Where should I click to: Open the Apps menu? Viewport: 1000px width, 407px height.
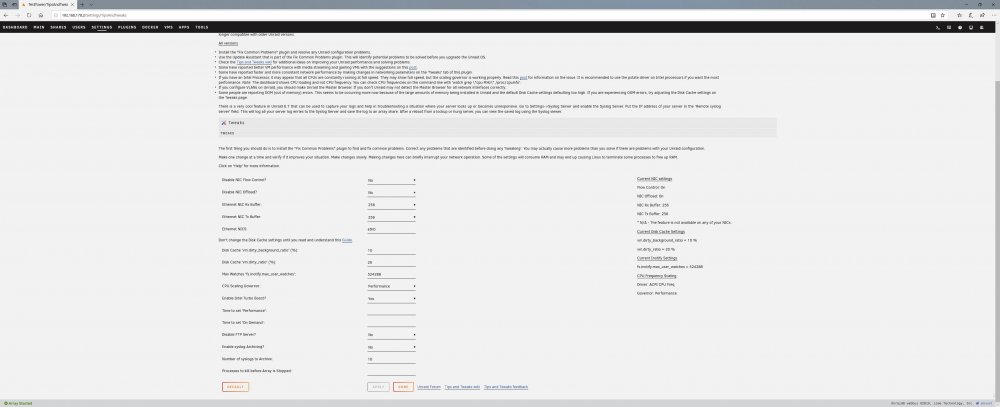click(184, 27)
